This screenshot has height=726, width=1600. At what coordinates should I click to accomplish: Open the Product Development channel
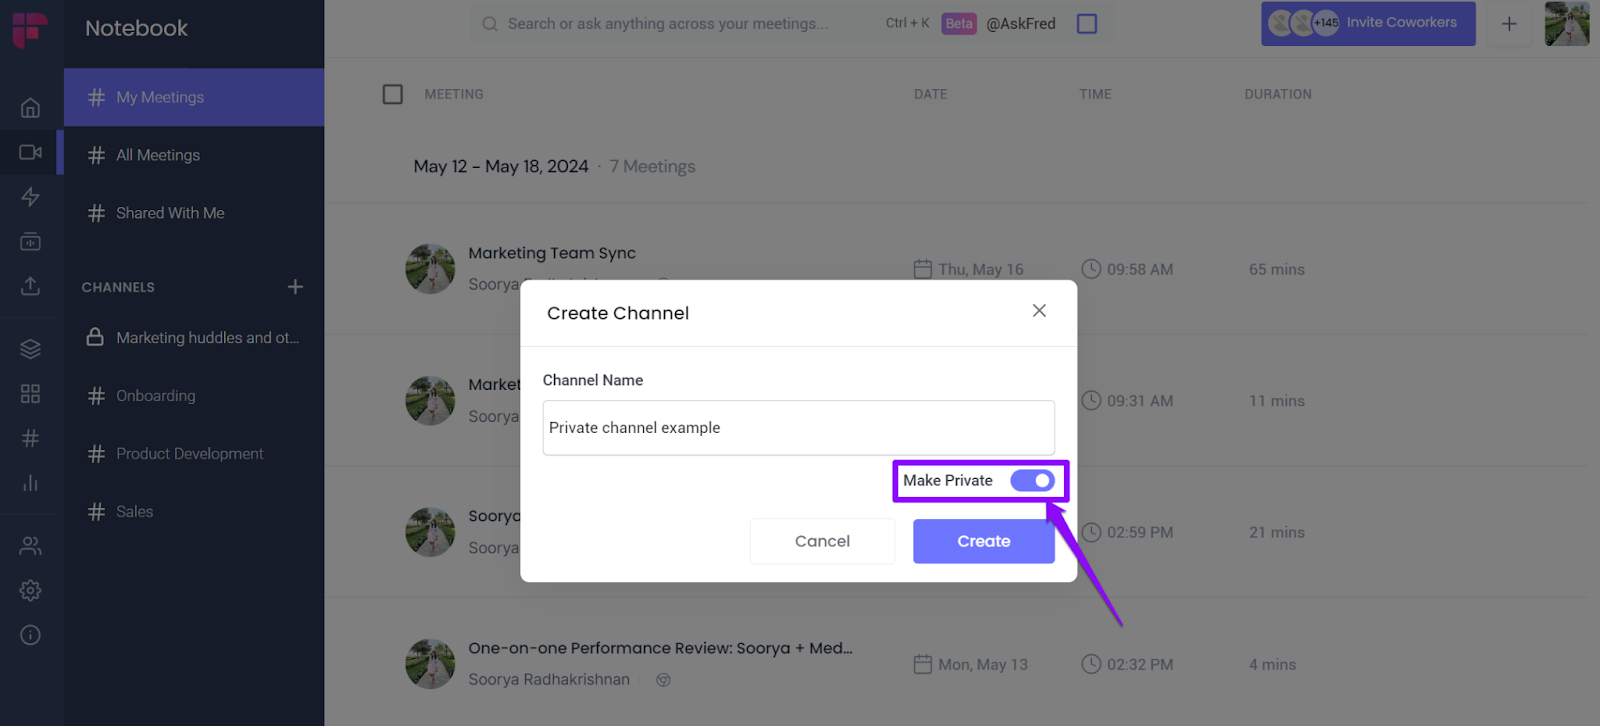189,454
